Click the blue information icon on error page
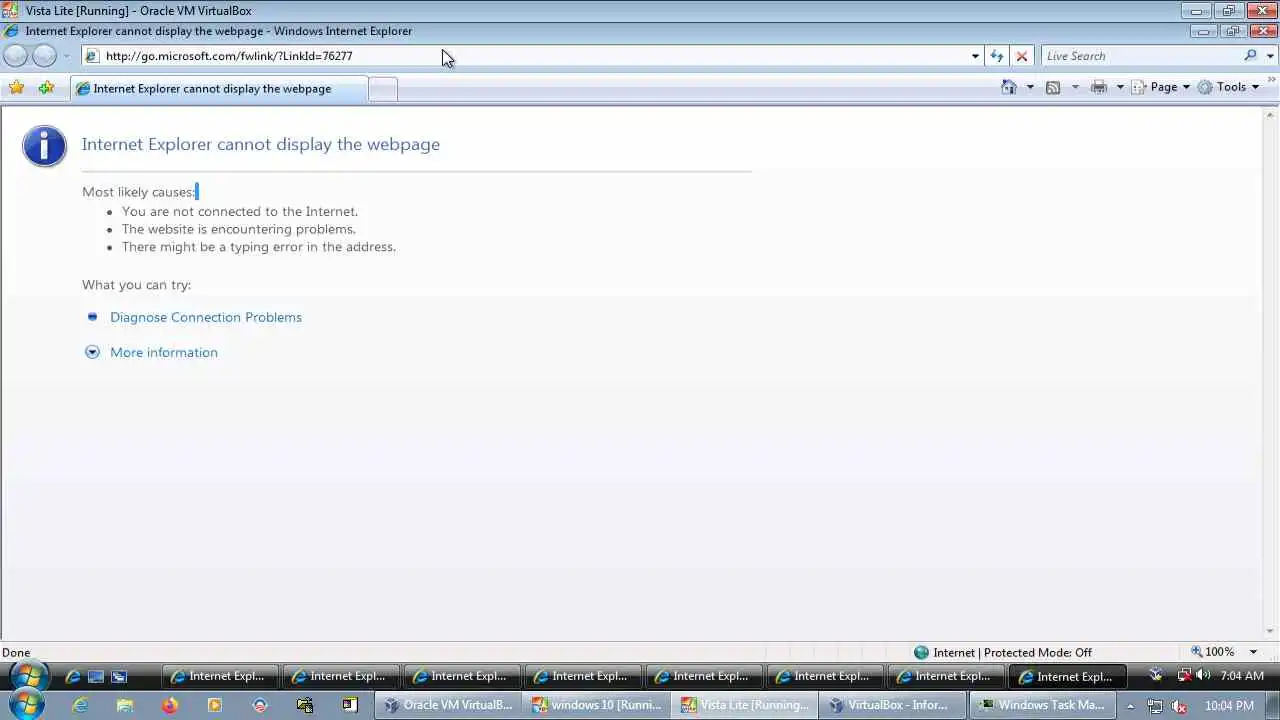The image size is (1280, 720). 44,146
